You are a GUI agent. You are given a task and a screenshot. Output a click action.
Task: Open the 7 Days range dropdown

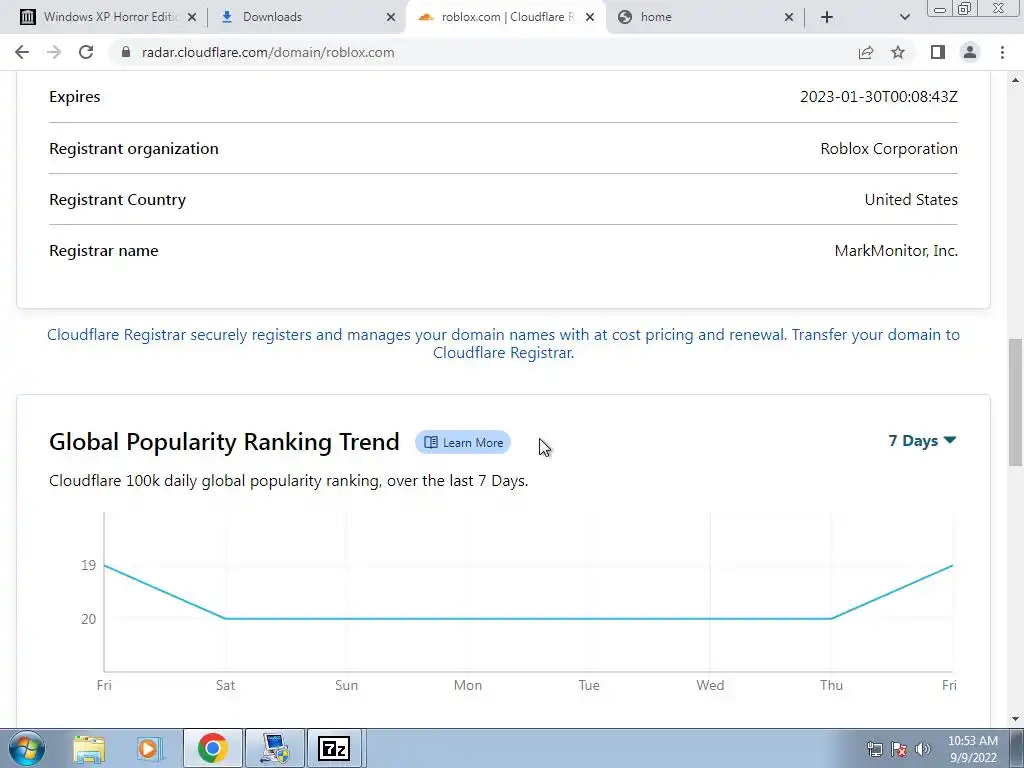(x=922, y=441)
